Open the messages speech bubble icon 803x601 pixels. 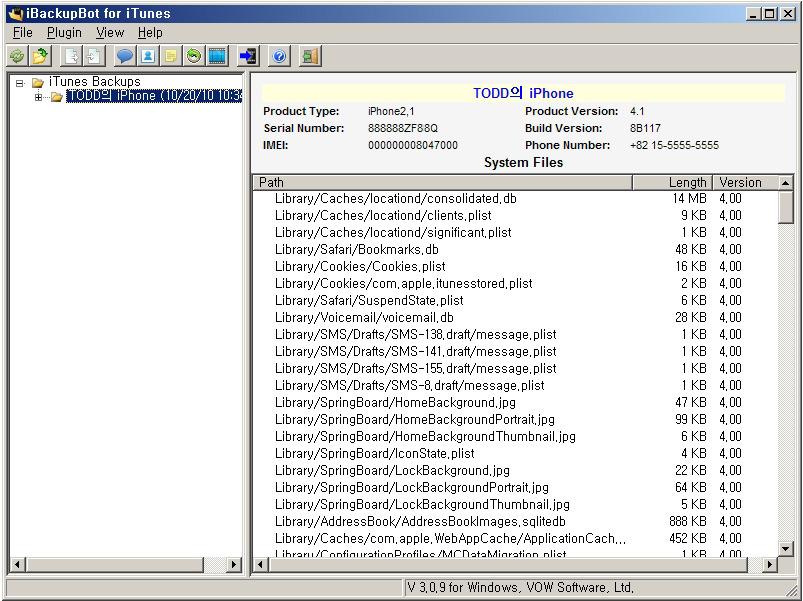click(x=125, y=56)
